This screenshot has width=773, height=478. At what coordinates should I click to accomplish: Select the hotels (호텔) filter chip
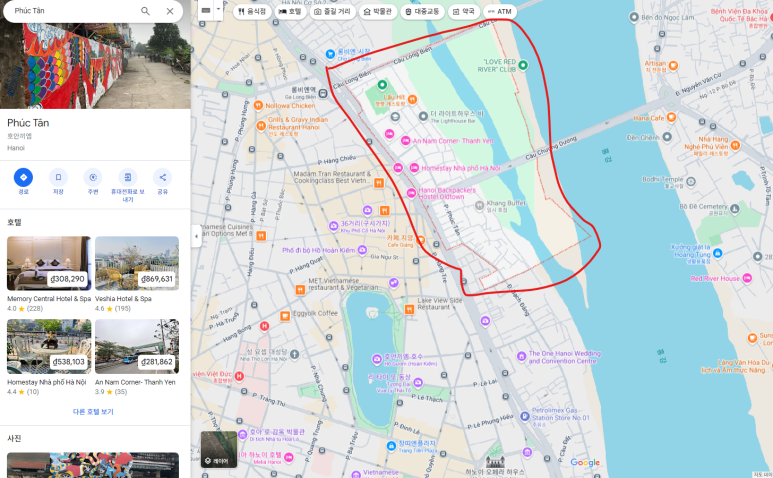tap(289, 12)
